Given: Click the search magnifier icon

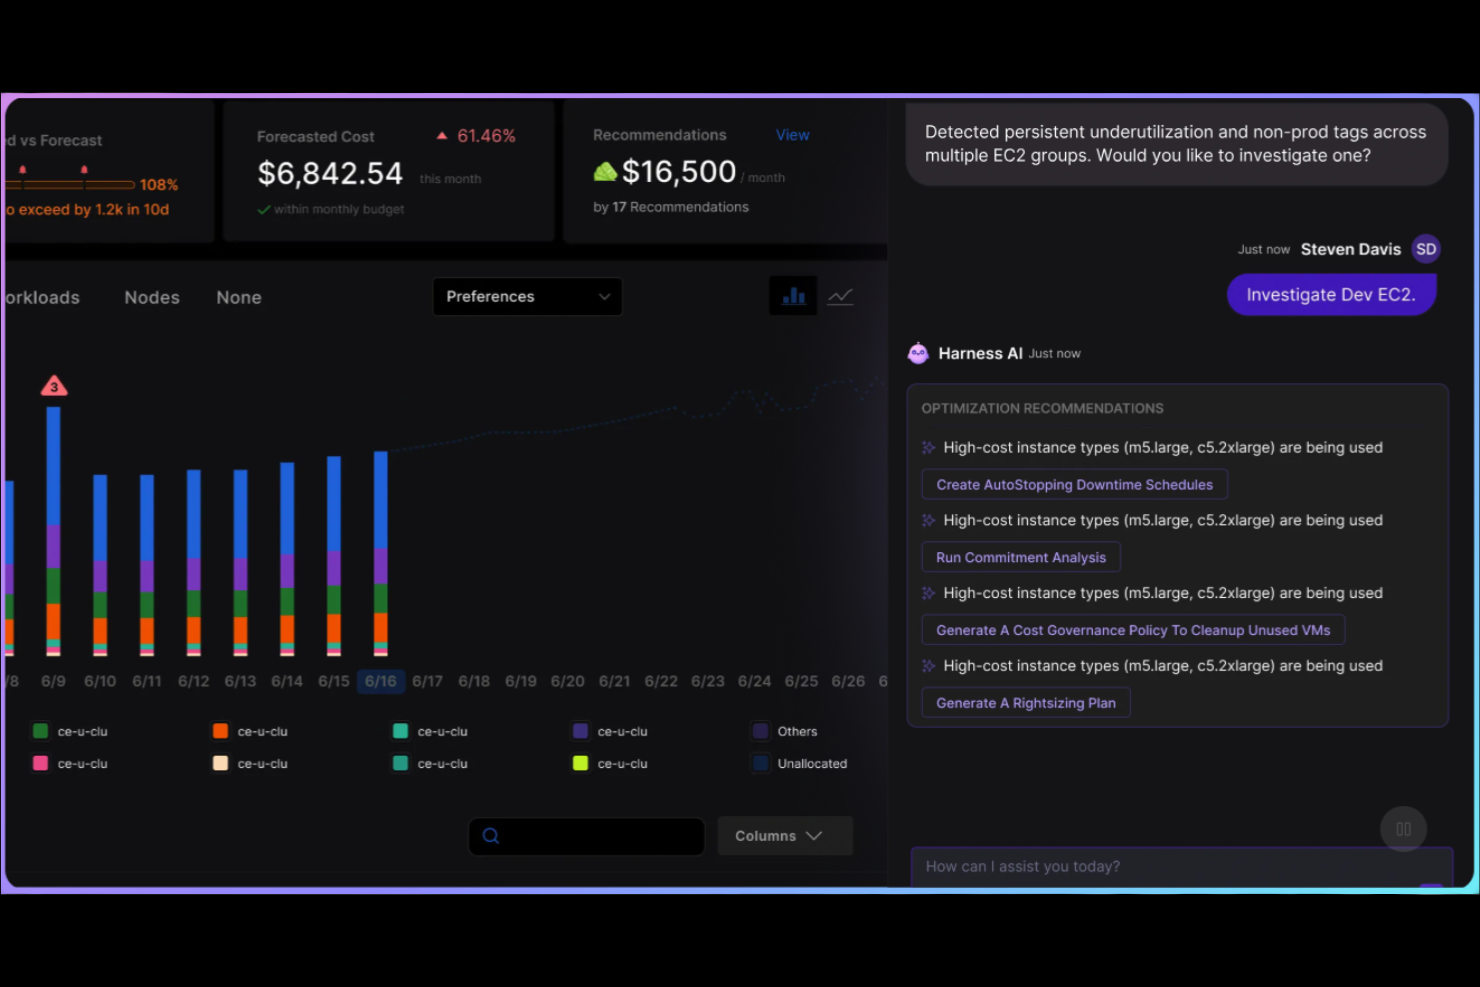Looking at the screenshot, I should coord(490,835).
